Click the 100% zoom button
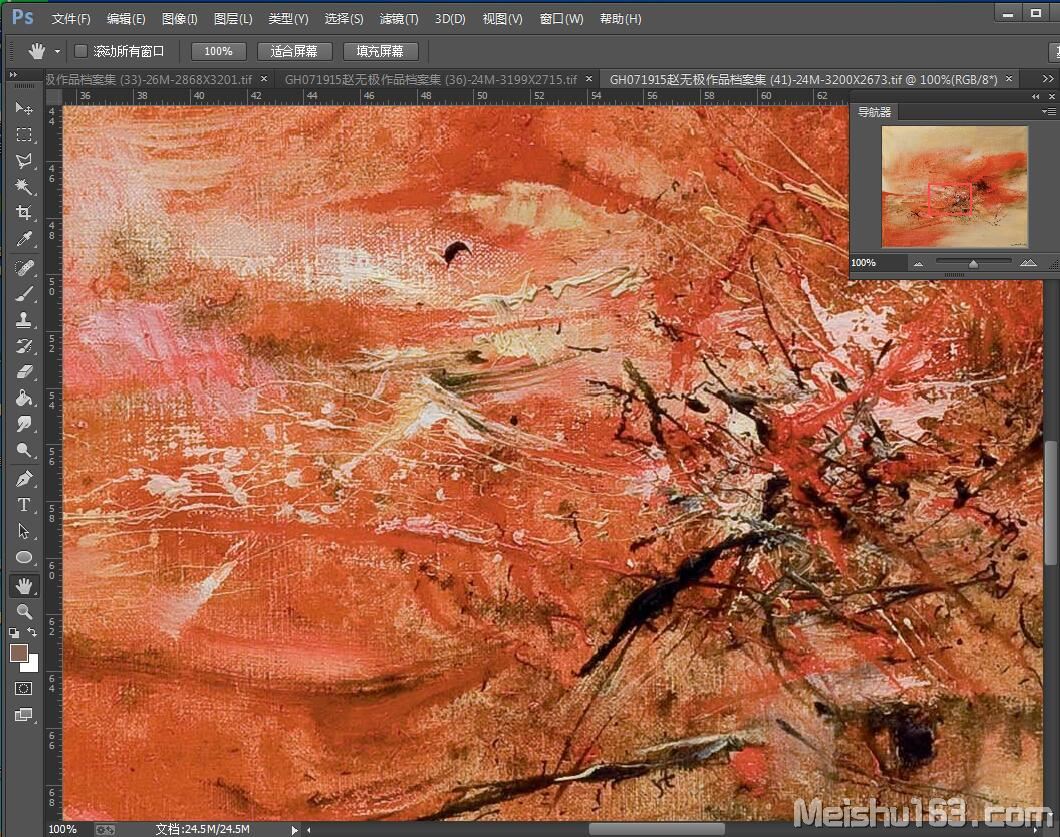 (218, 51)
